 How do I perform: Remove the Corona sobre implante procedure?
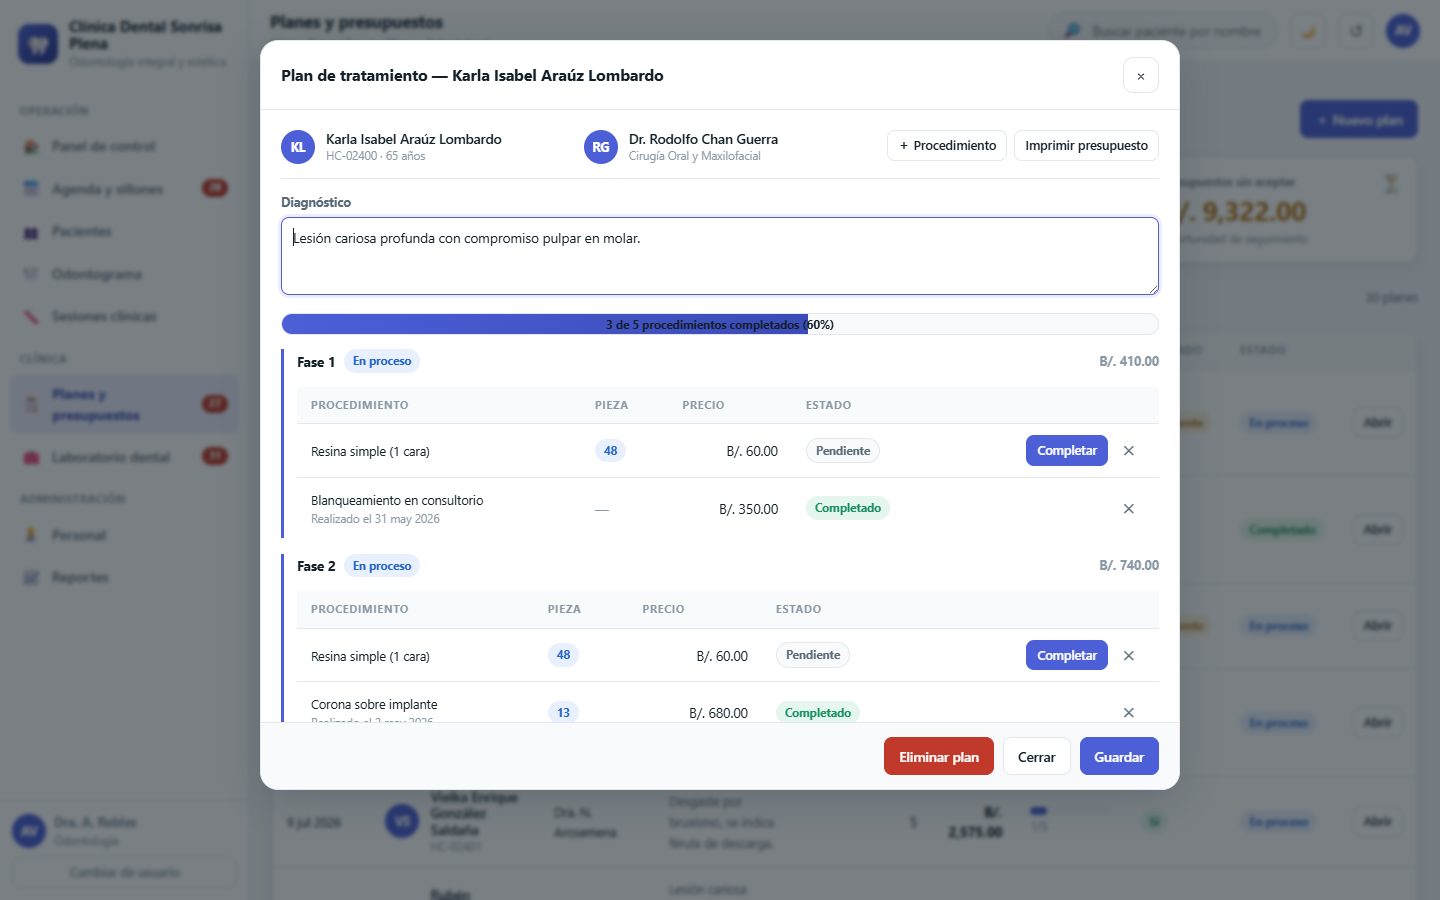(x=1129, y=713)
